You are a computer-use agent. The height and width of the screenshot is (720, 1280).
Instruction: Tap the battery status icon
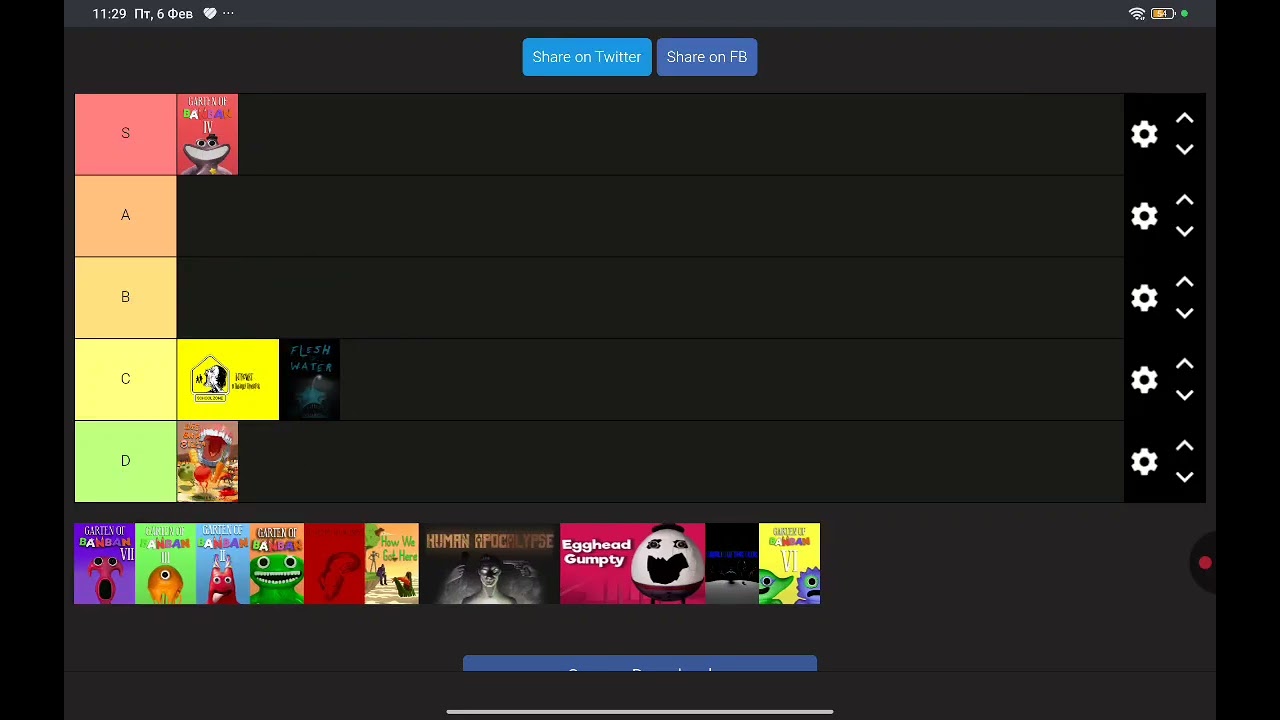[1162, 14]
